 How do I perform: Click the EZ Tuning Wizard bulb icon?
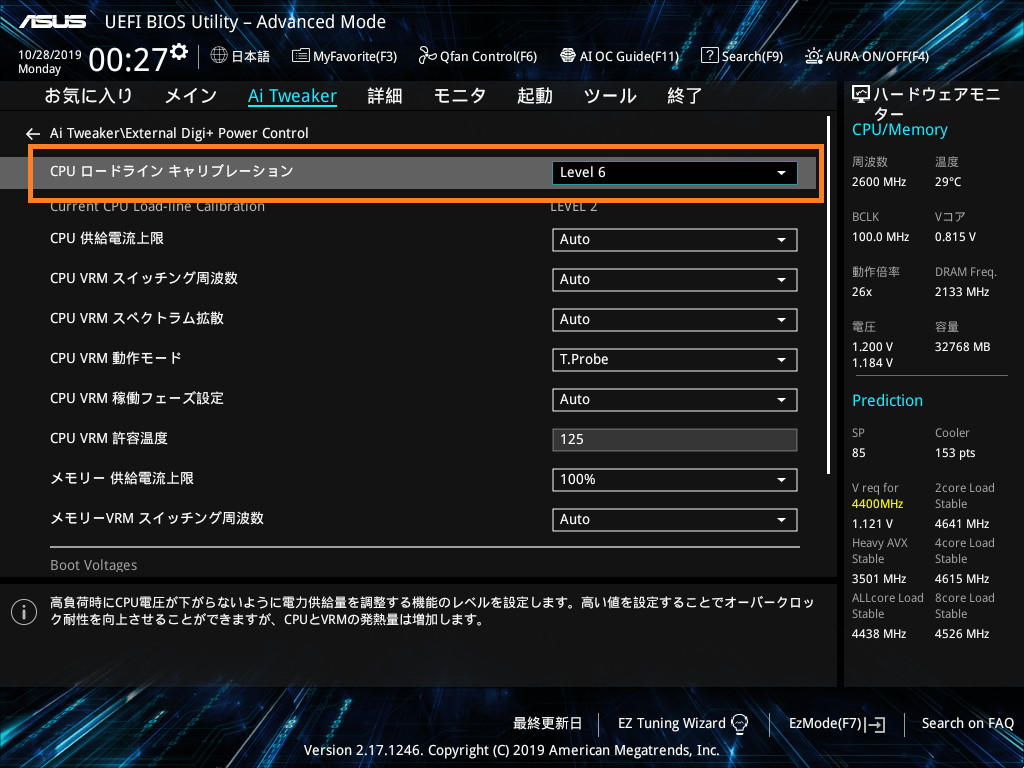point(739,723)
